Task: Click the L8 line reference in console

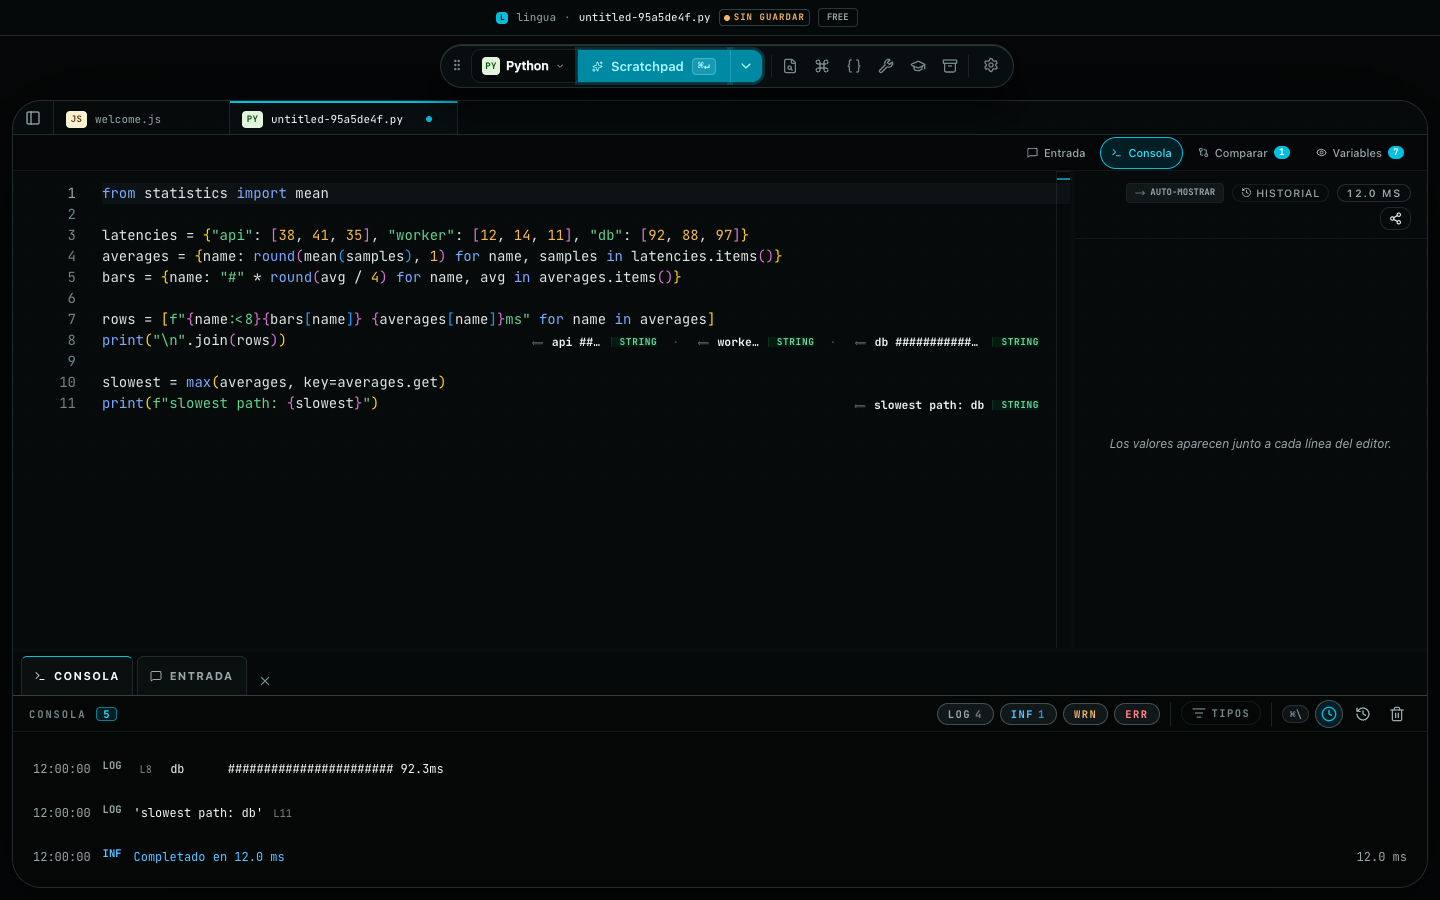Action: click(146, 770)
